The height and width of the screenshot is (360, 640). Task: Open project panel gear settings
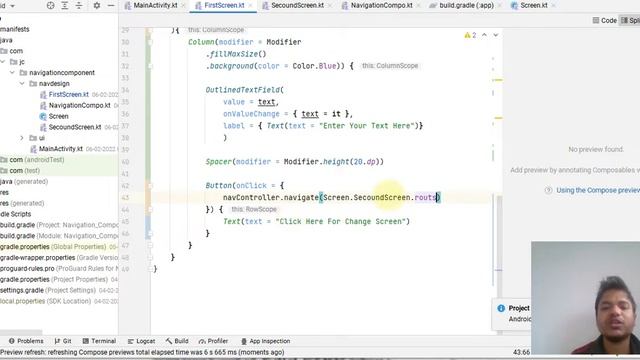tap(97, 6)
